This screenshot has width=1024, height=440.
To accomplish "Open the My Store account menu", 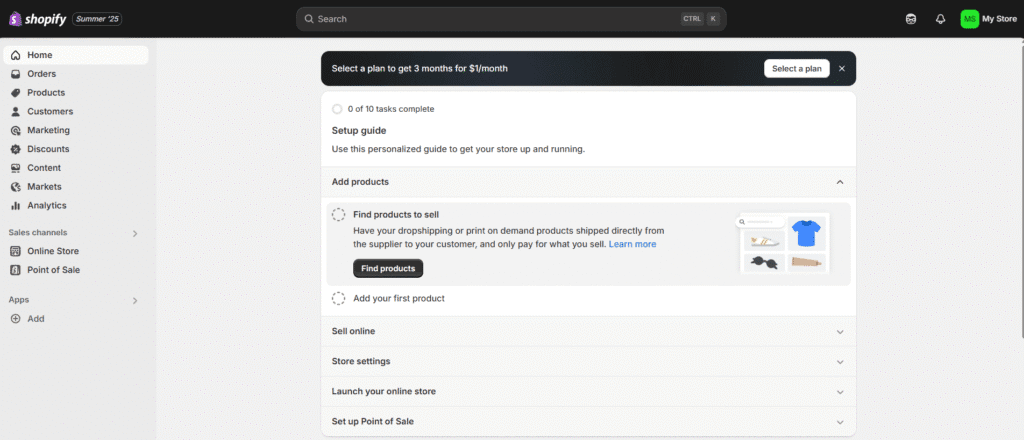I will point(989,19).
